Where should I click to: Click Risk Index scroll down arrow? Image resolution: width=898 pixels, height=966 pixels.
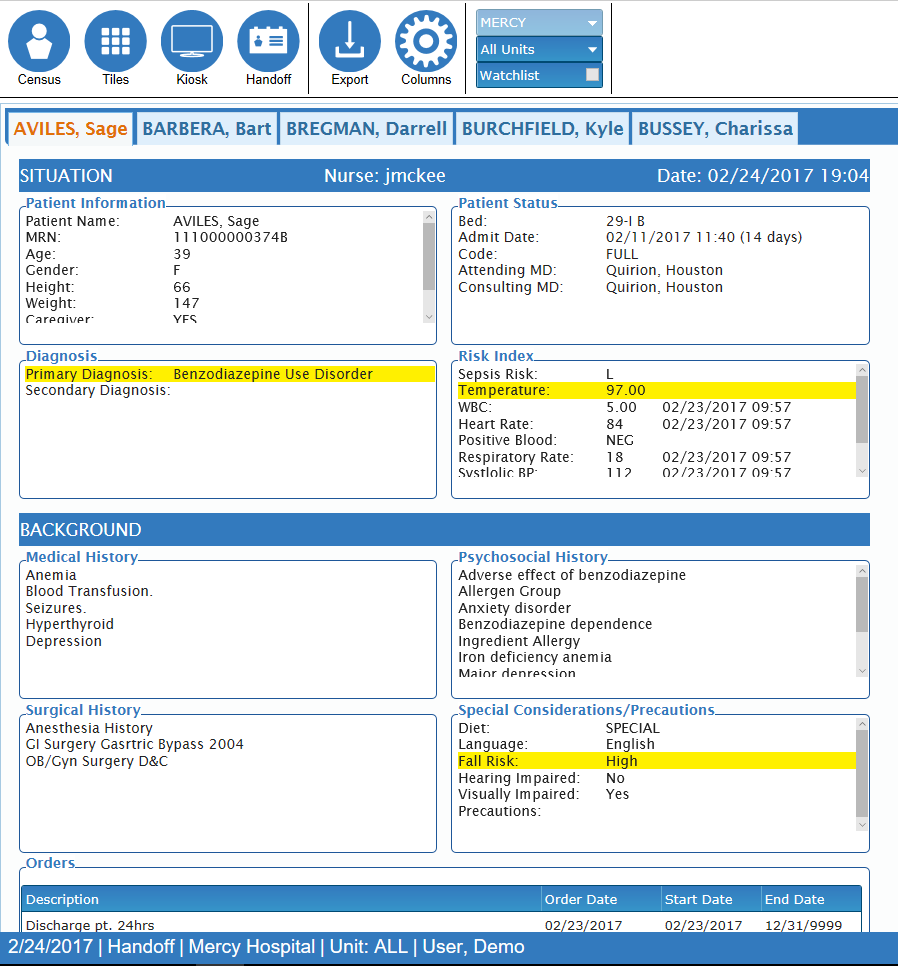862,471
